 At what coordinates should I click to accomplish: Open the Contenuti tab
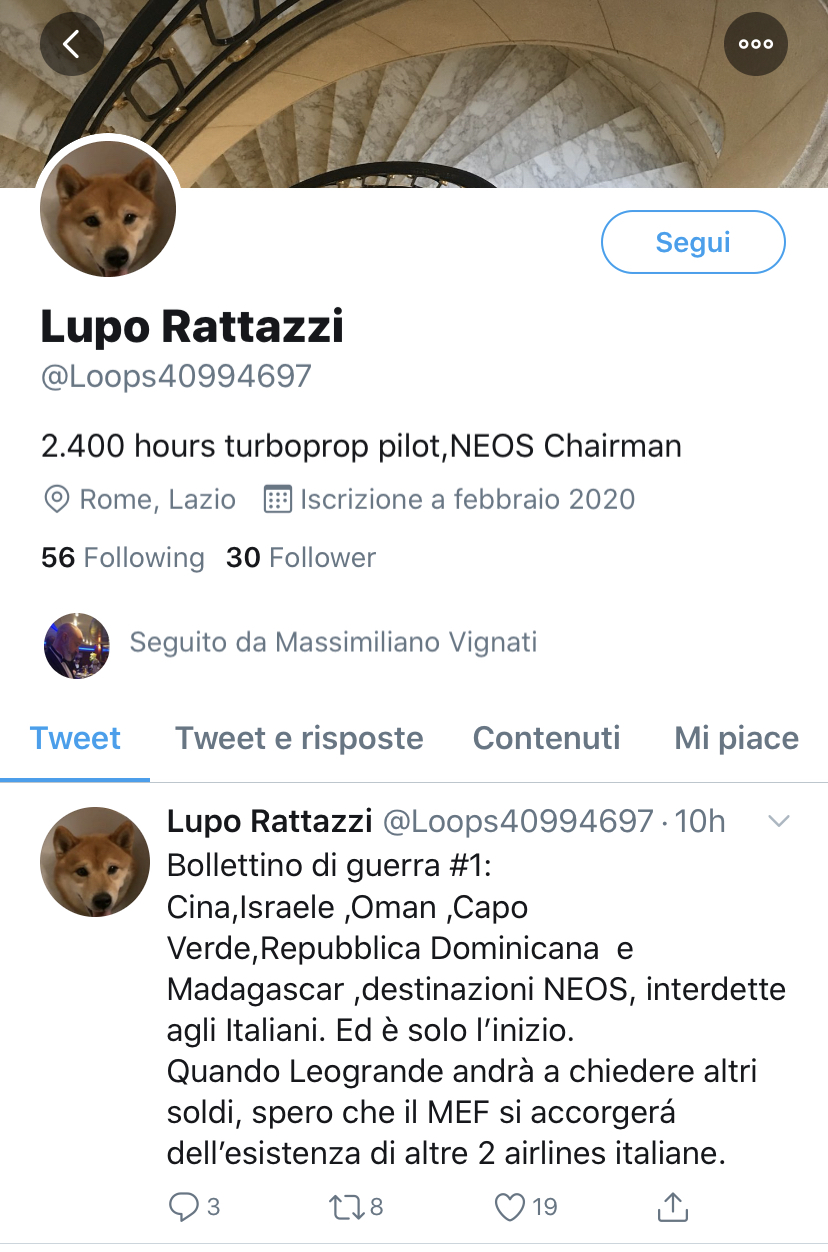tap(546, 739)
